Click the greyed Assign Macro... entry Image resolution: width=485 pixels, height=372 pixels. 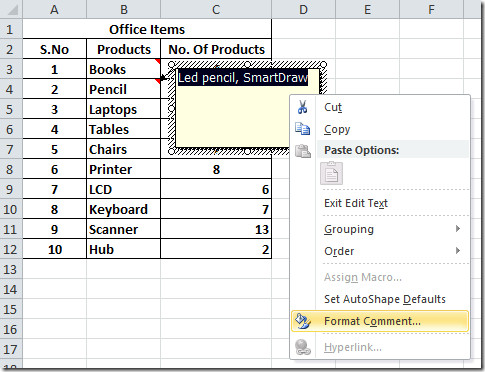(x=380, y=277)
